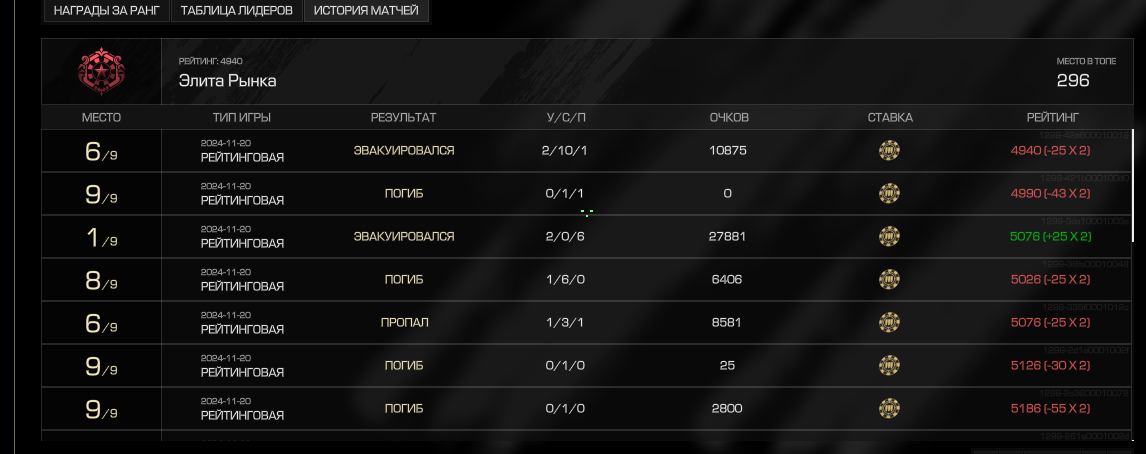Click the bet chip in the 25 points row
Viewport: 1146px width, 454px height.
tap(889, 366)
